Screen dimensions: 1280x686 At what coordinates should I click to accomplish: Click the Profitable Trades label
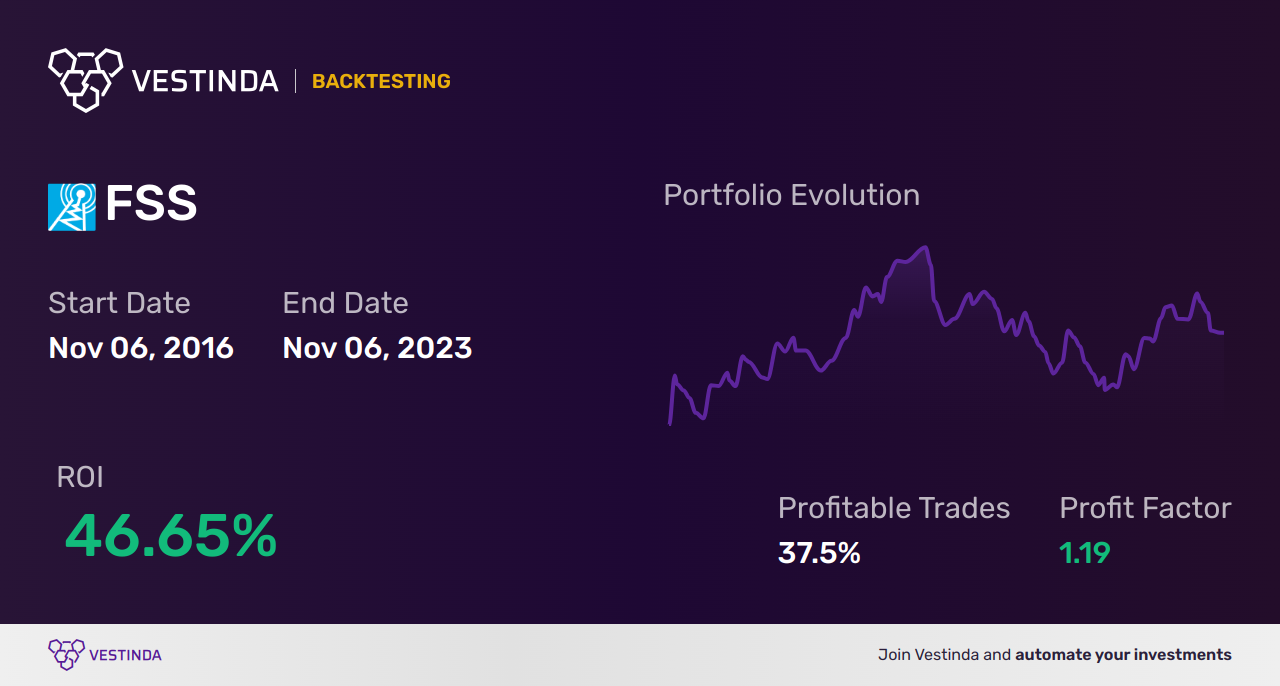coord(894,508)
